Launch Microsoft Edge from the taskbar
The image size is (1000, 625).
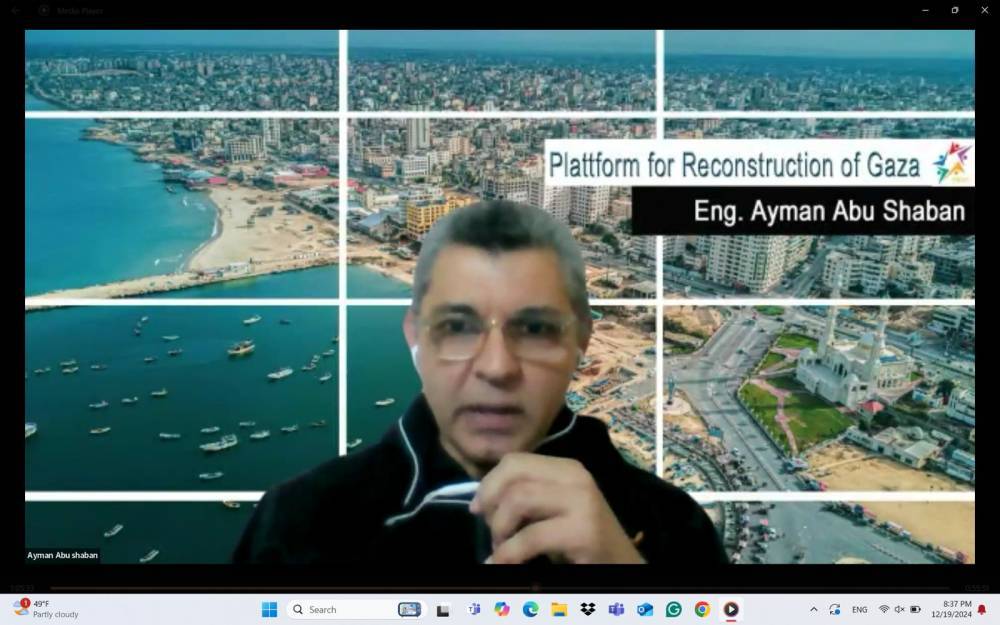[531, 609]
